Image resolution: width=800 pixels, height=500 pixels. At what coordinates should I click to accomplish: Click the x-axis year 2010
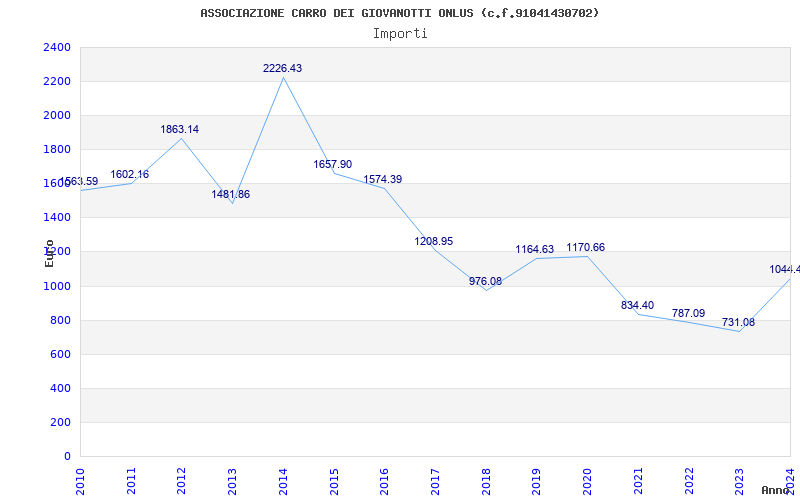(x=80, y=481)
